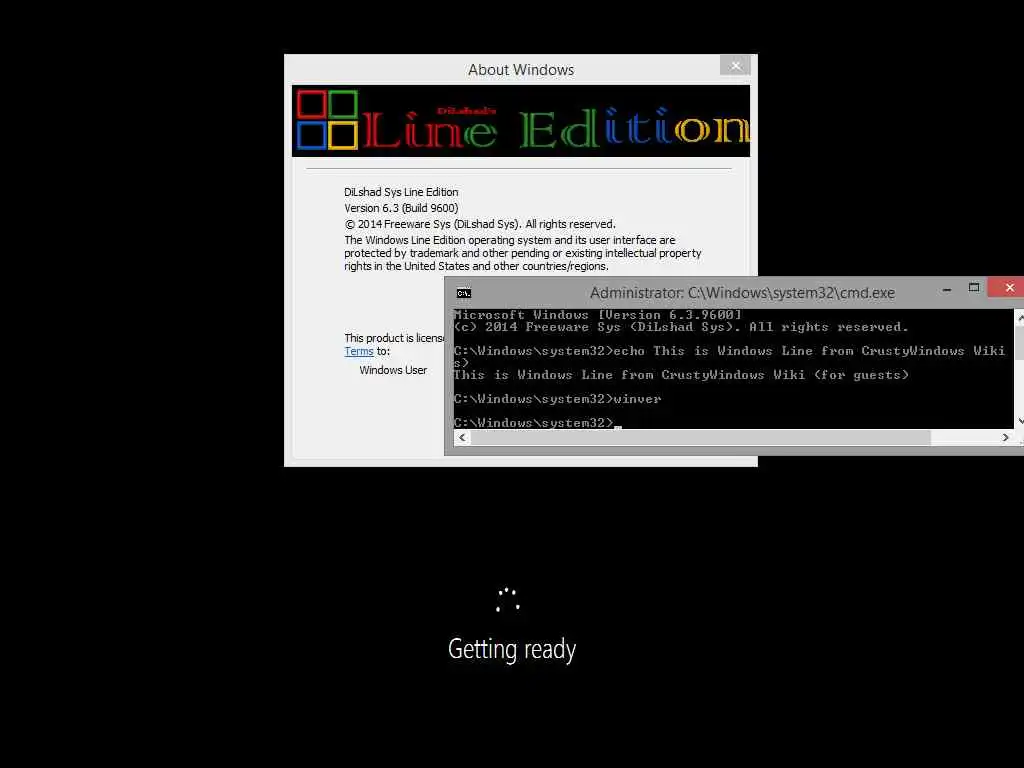Maximize the Administrator cmd.exe window

(x=974, y=287)
